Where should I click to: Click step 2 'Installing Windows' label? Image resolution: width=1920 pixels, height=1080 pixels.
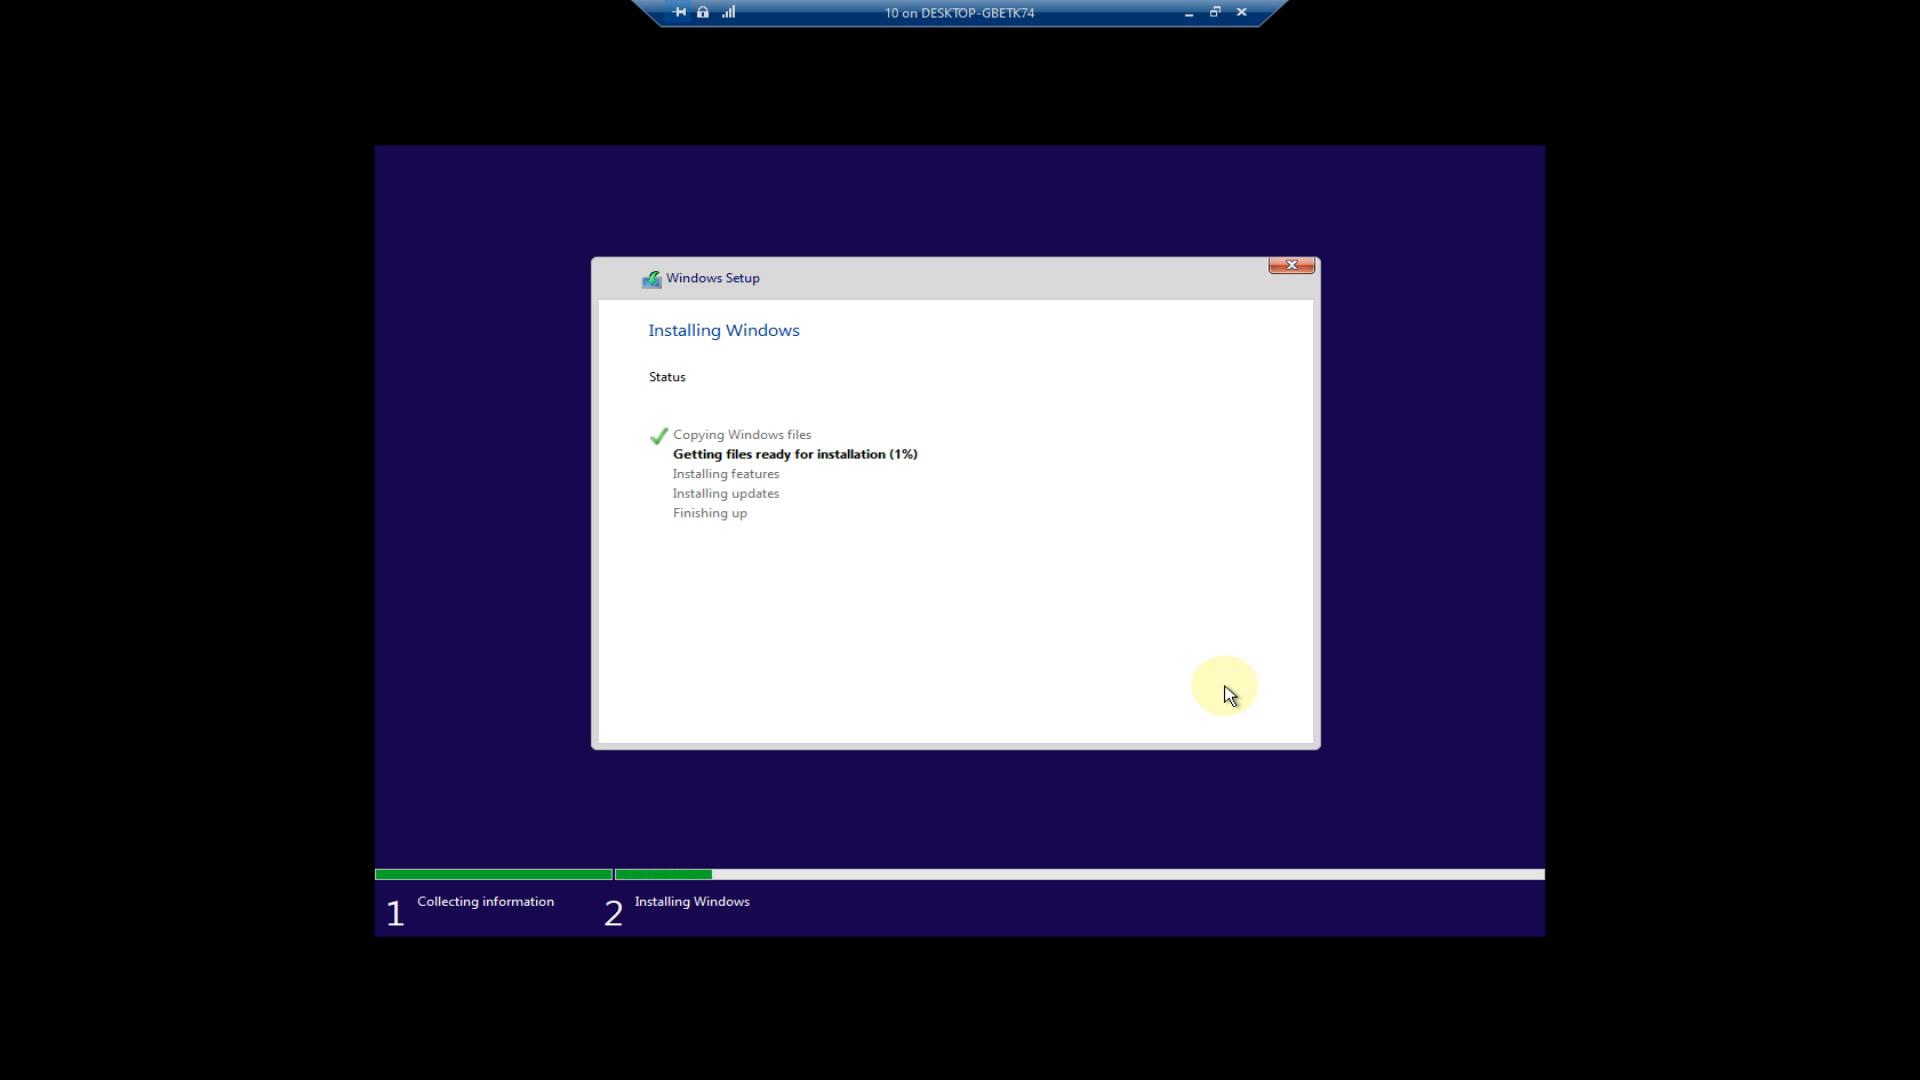tap(692, 902)
